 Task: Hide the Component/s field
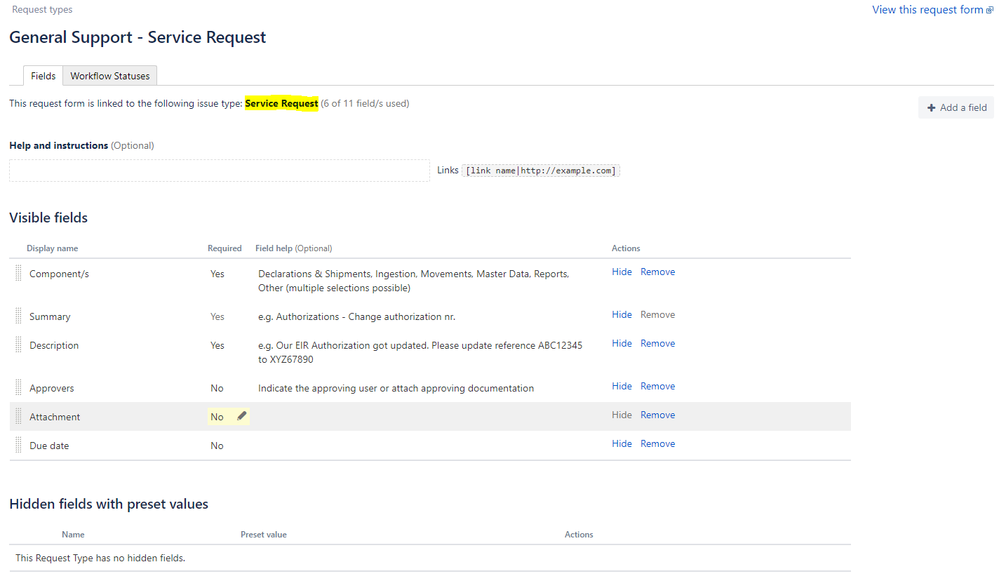coord(622,272)
